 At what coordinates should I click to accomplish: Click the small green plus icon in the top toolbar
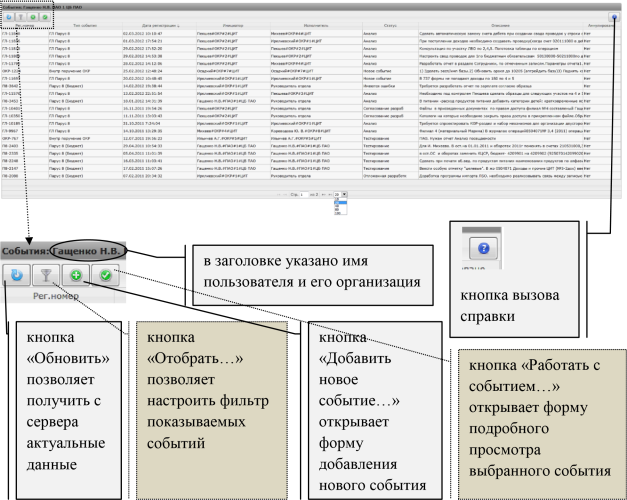(x=33, y=17)
